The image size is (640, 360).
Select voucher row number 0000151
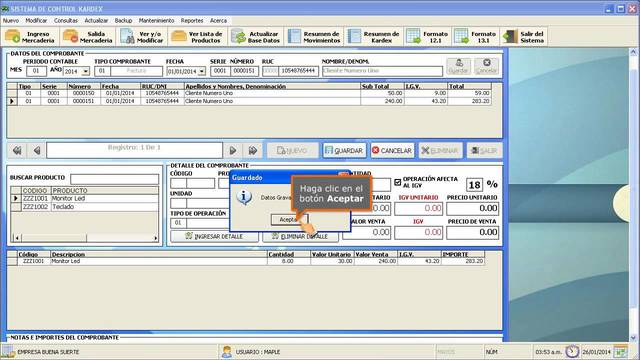[x=249, y=101]
